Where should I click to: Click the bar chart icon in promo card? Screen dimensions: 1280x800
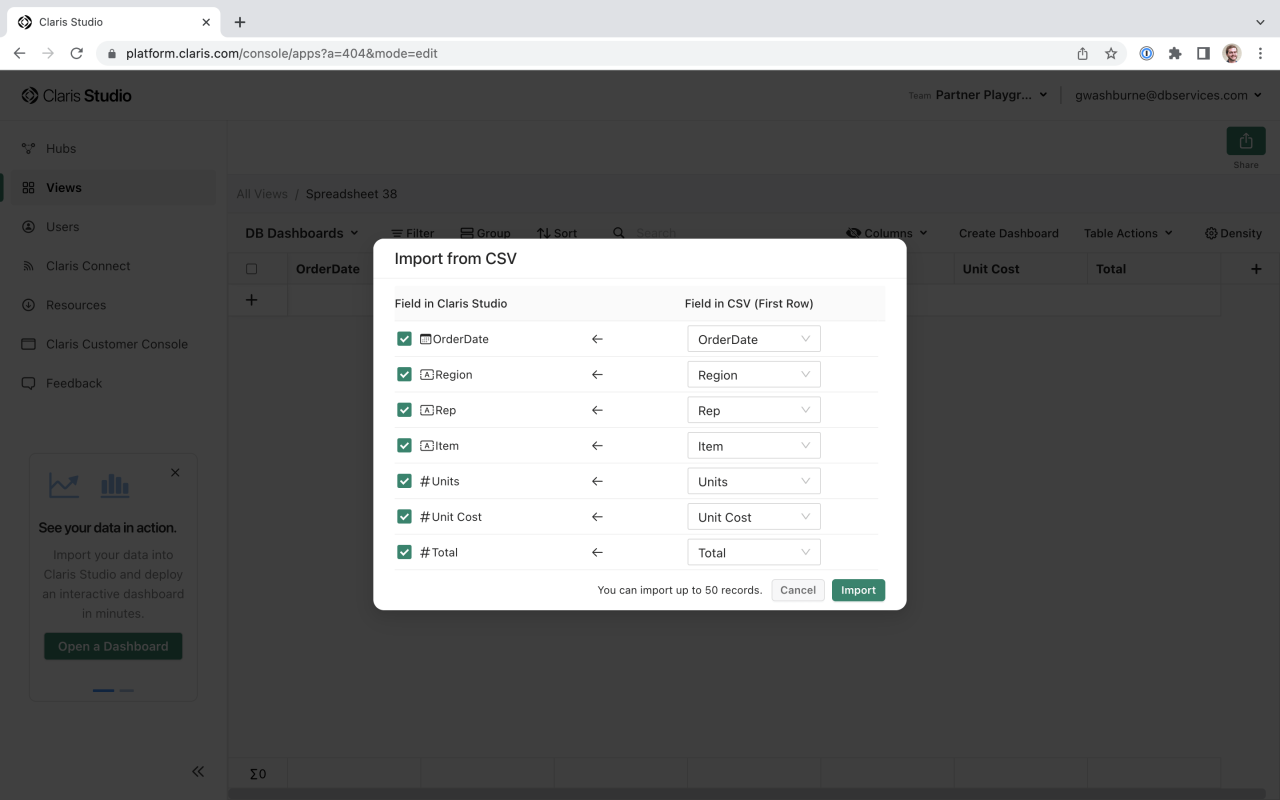(x=115, y=486)
